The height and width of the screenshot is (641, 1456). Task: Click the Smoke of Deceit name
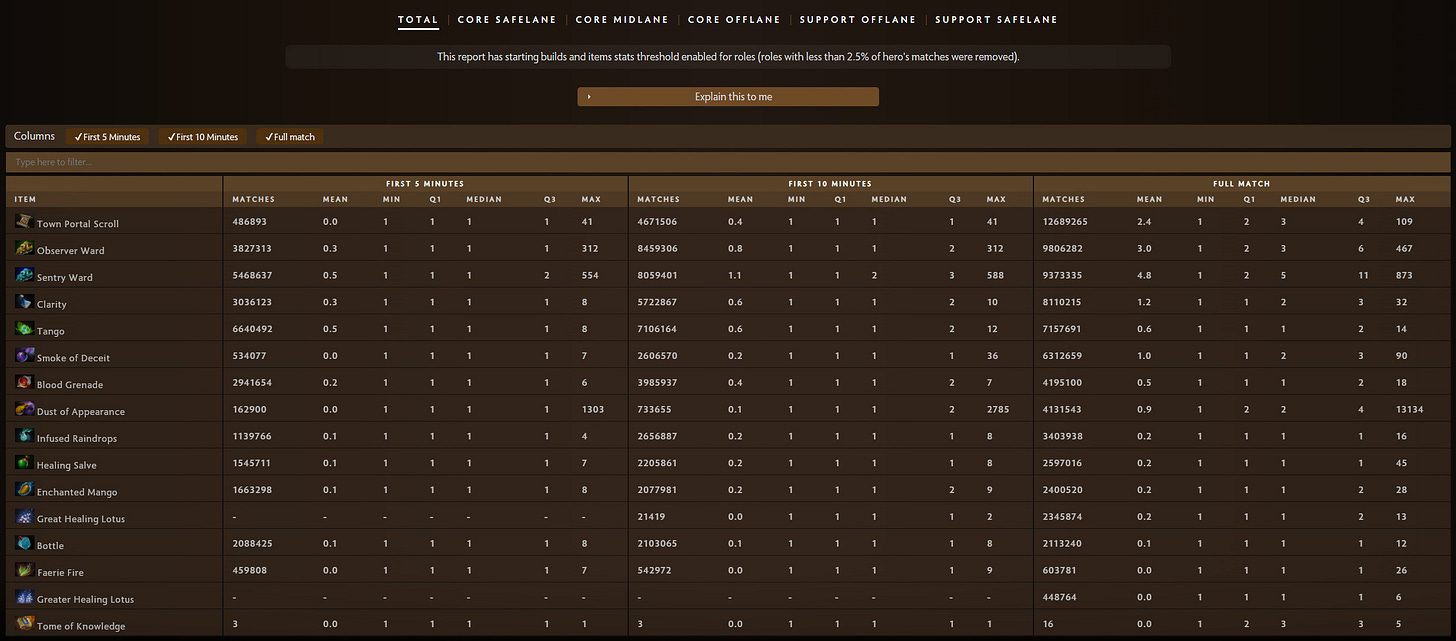click(x=74, y=358)
